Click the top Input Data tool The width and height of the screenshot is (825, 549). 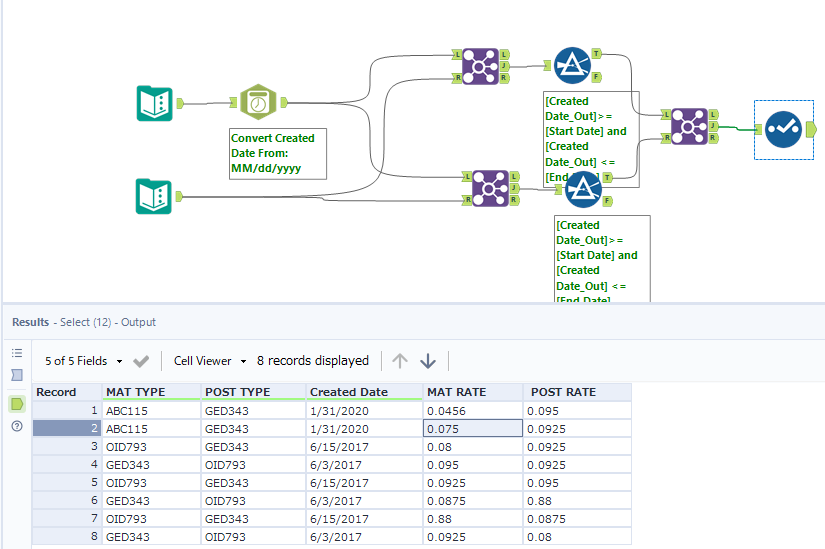point(155,103)
